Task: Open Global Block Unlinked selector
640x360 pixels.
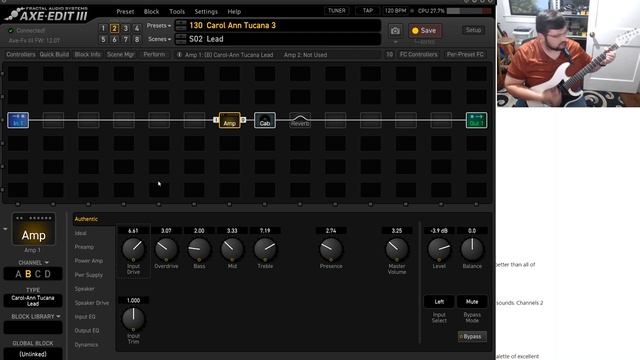Action: tap(33, 354)
